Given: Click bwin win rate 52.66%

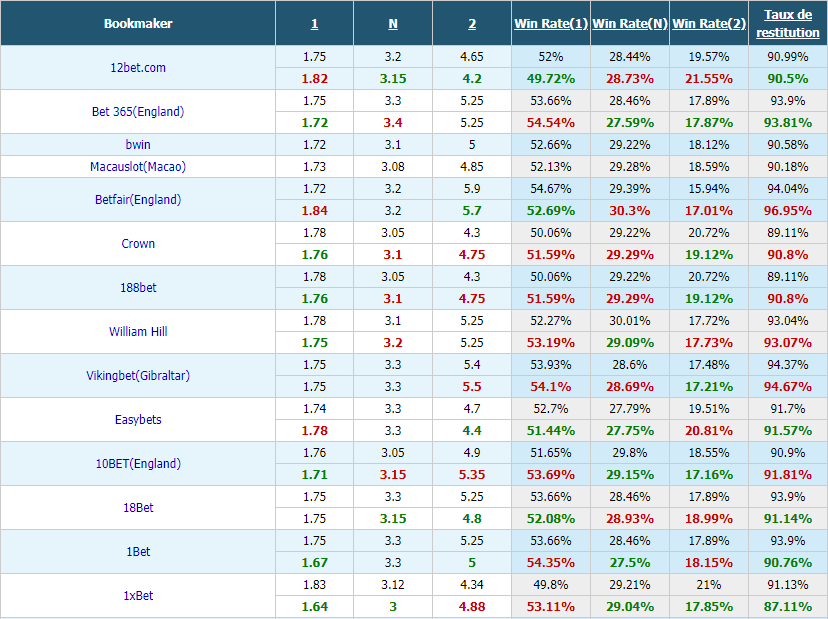Looking at the screenshot, I should coord(551,145).
